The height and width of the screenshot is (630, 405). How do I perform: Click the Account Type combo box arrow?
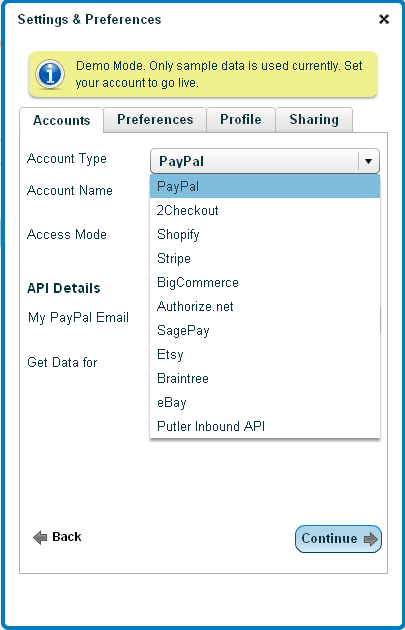(368, 162)
